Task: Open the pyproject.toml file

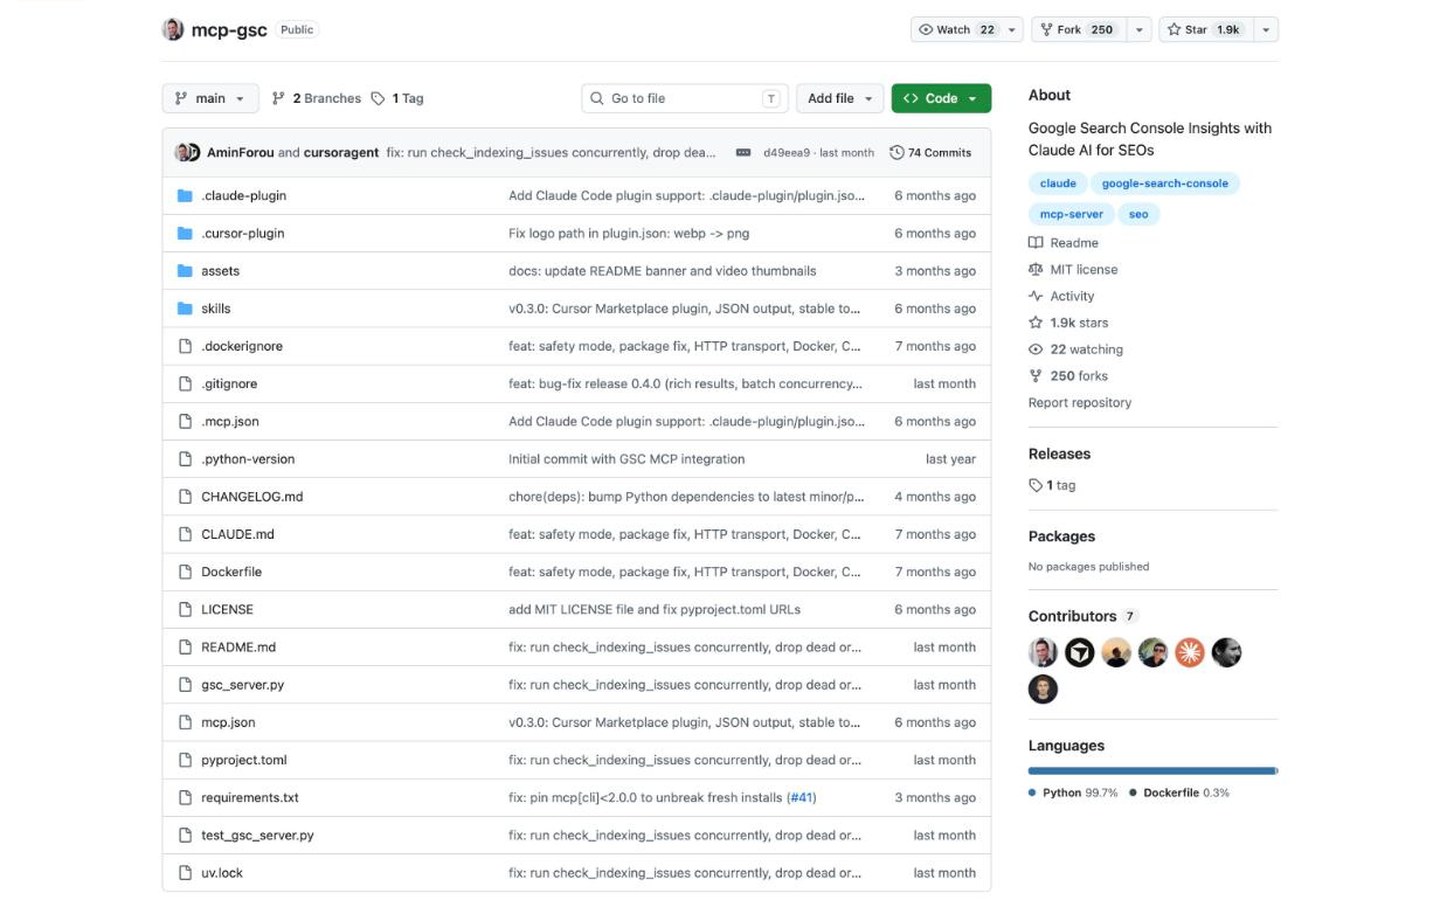Action: click(244, 760)
